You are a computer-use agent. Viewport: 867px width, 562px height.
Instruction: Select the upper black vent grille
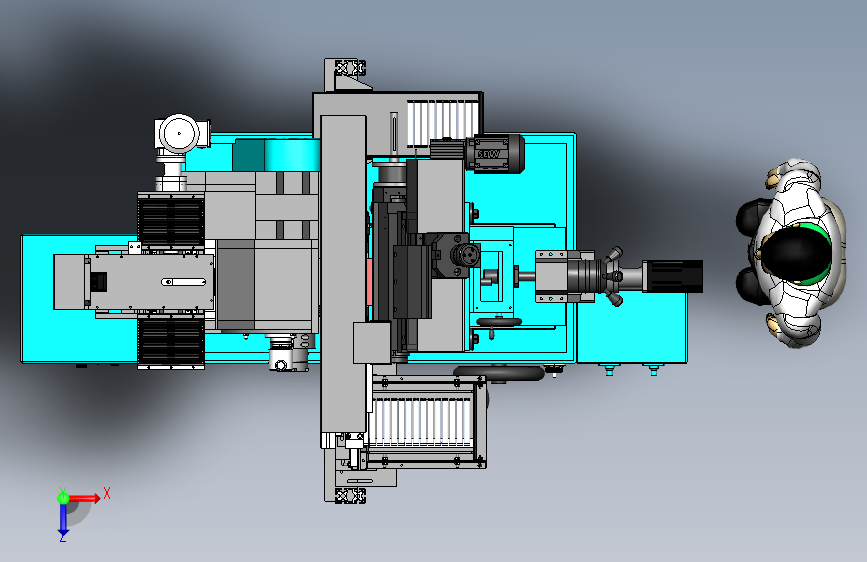point(171,221)
